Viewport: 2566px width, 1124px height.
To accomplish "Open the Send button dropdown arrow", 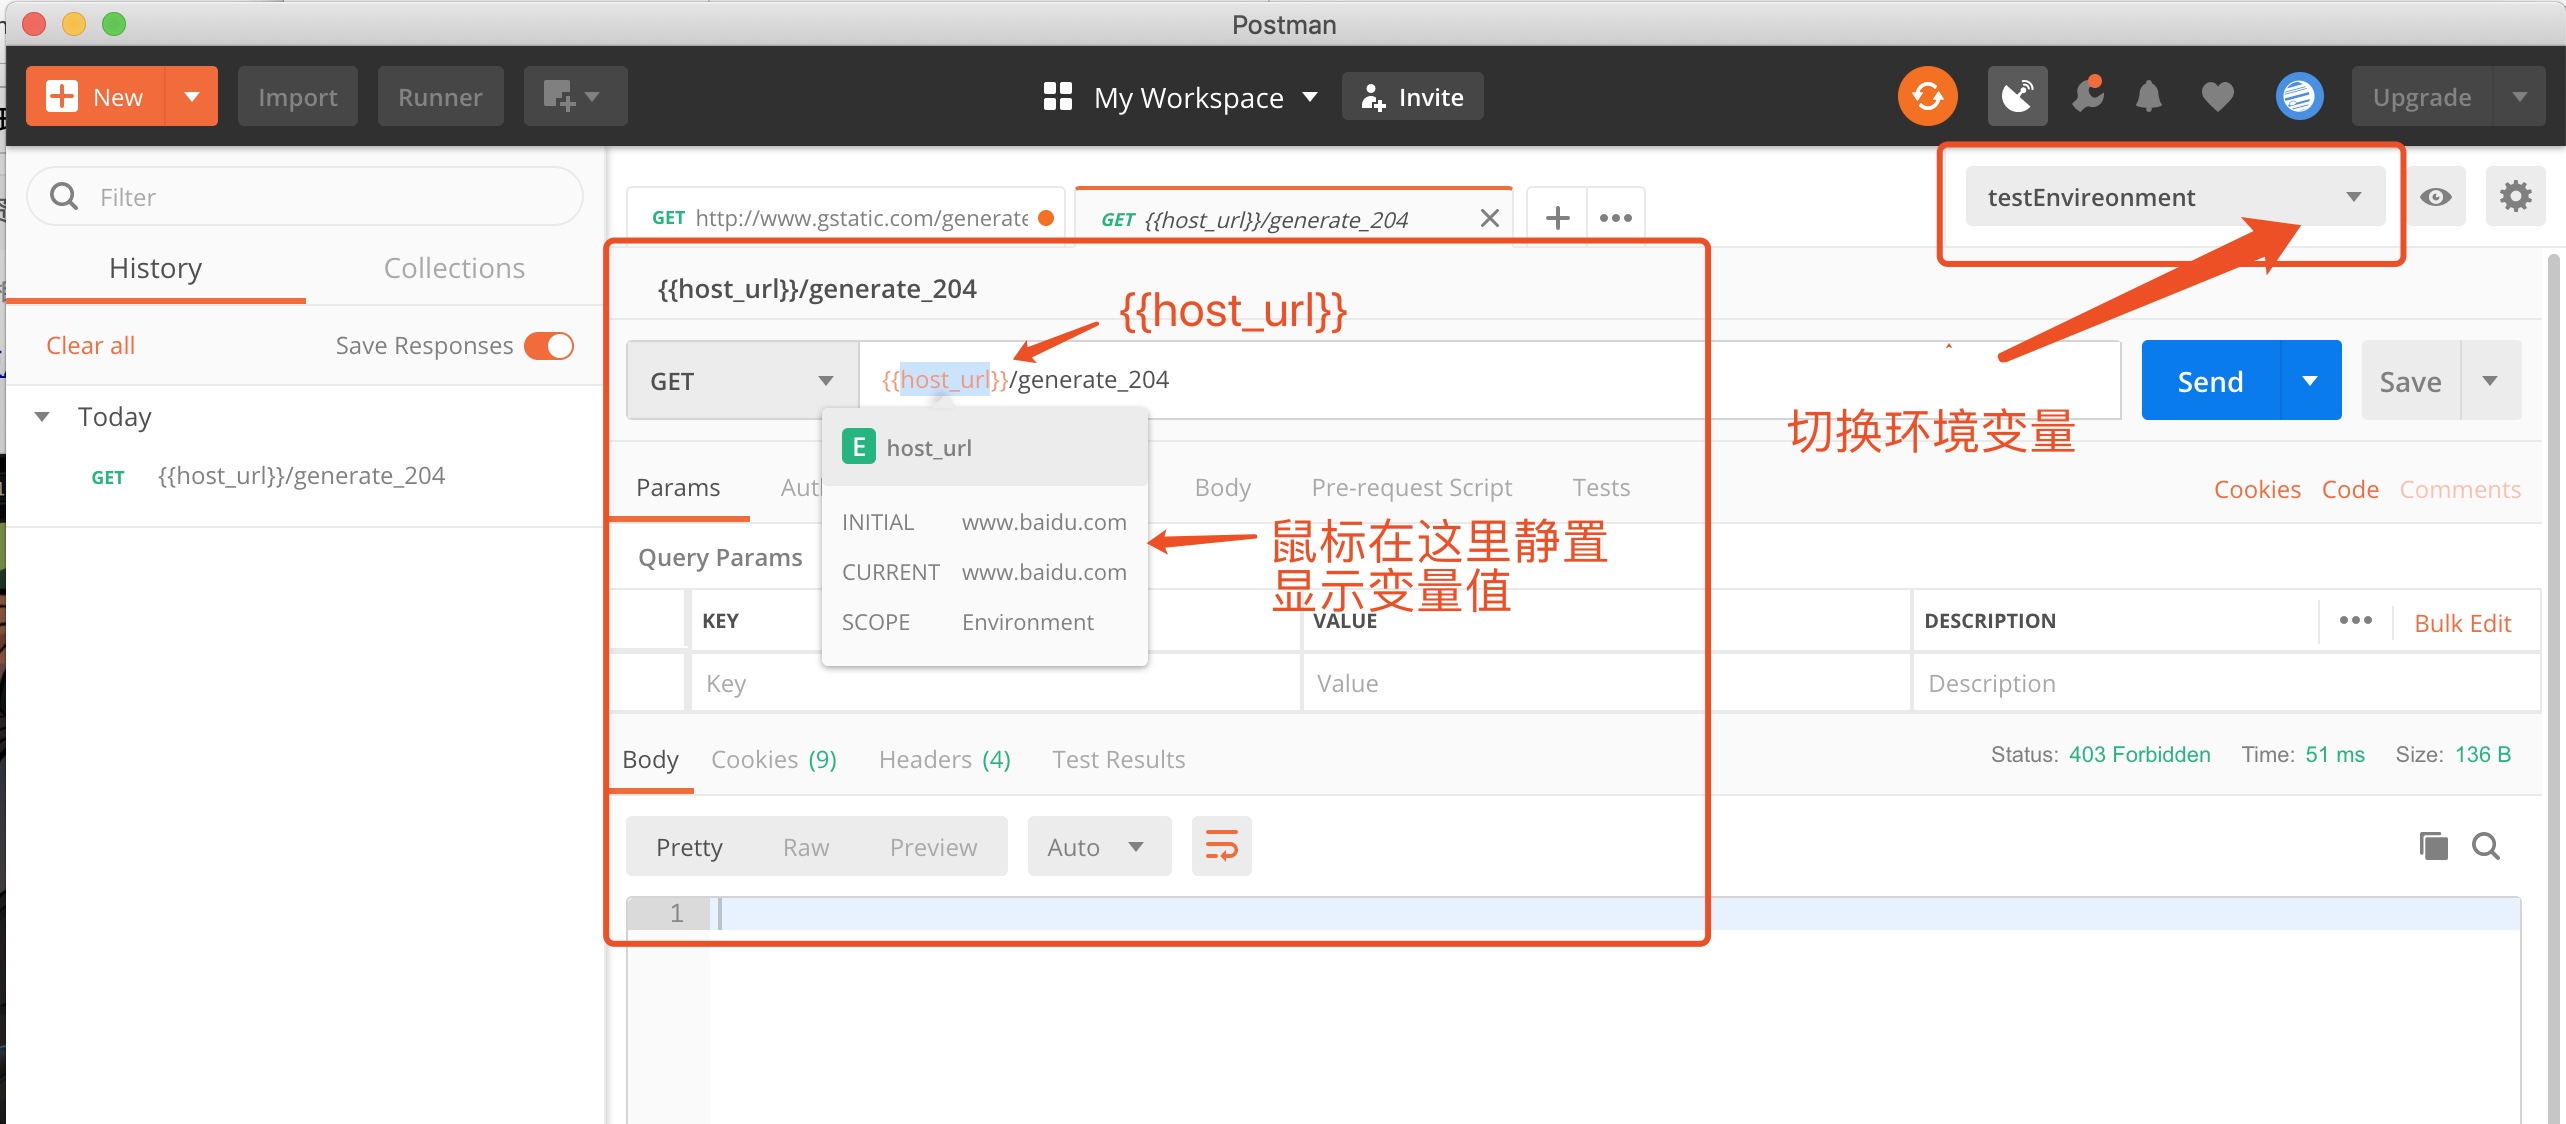I will pos(2310,381).
